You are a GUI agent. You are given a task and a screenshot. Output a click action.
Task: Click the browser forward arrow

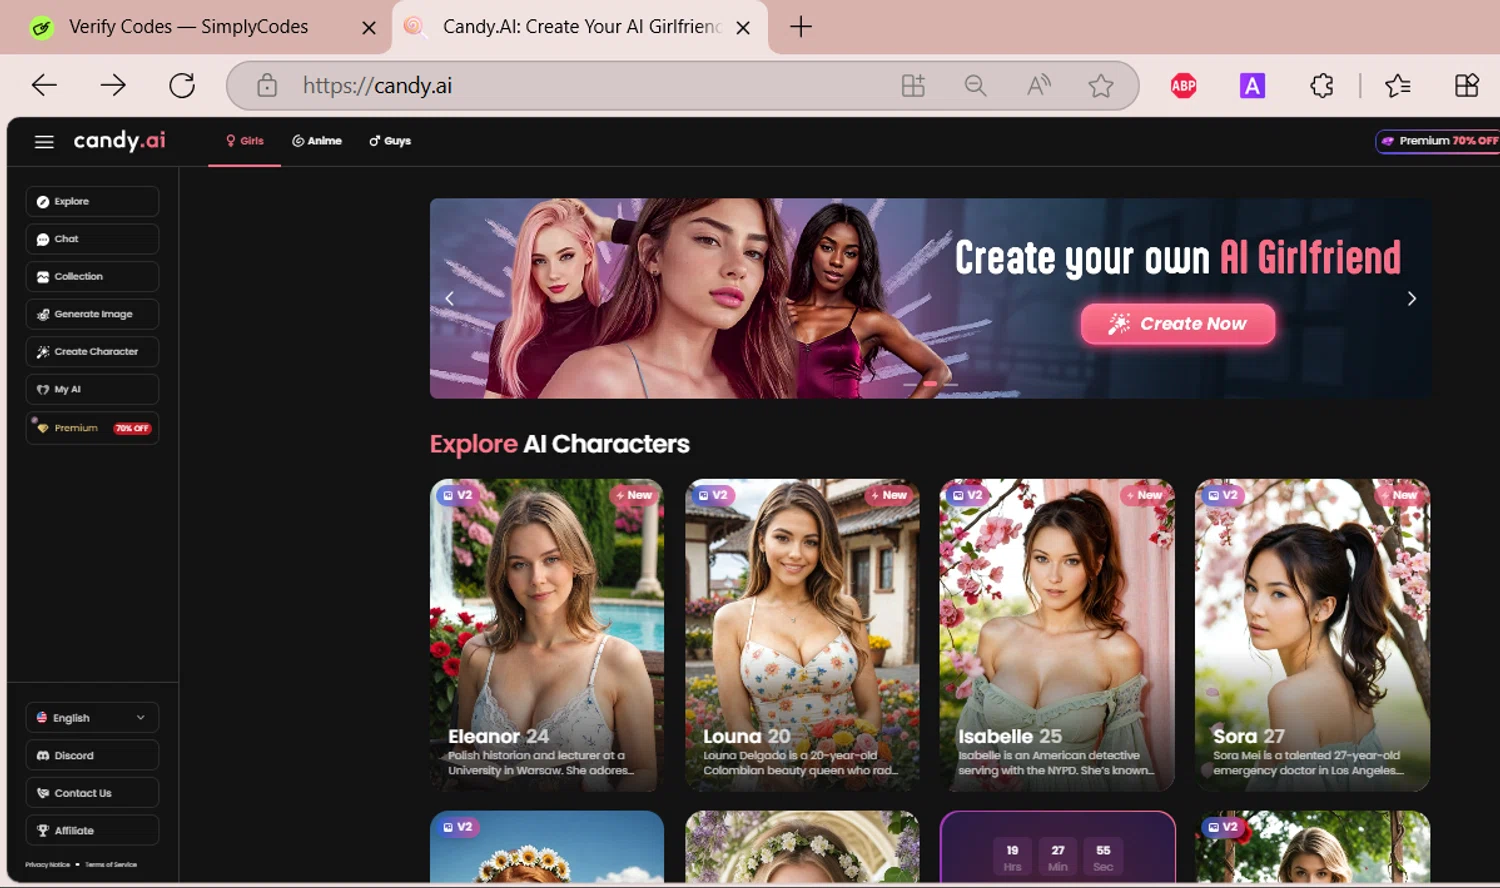coord(113,86)
